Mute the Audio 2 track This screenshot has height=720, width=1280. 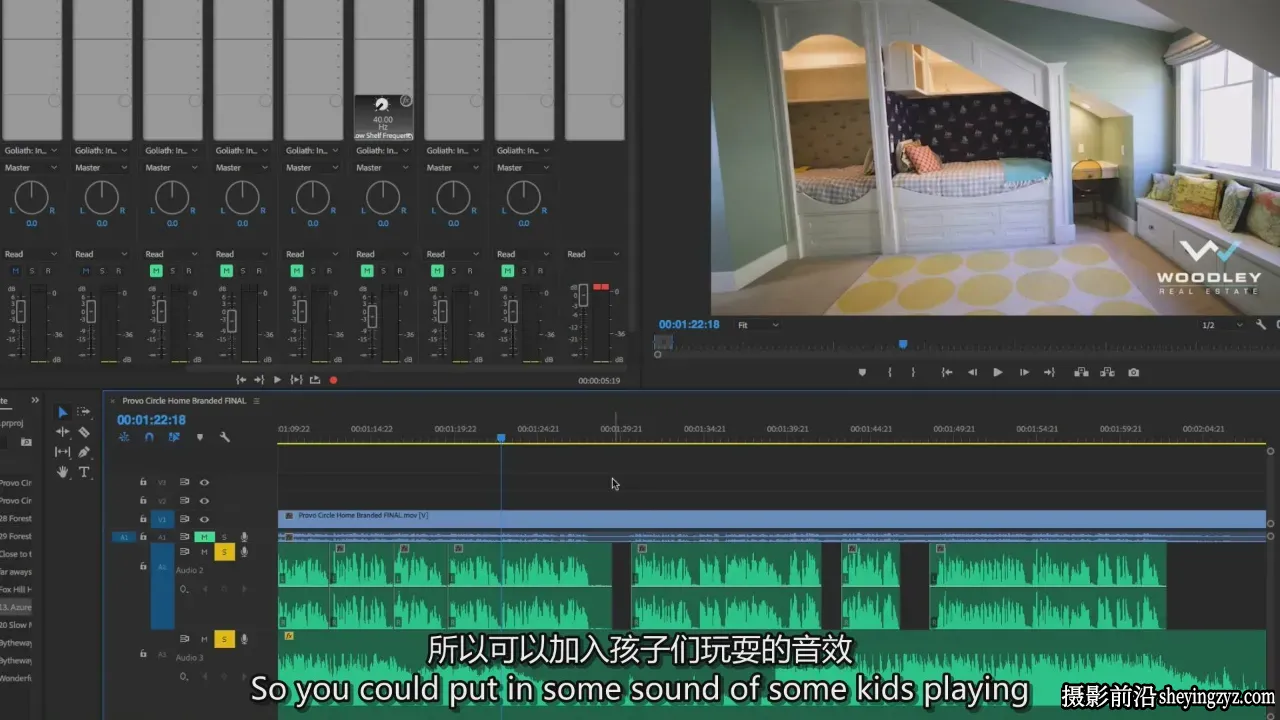(204, 552)
